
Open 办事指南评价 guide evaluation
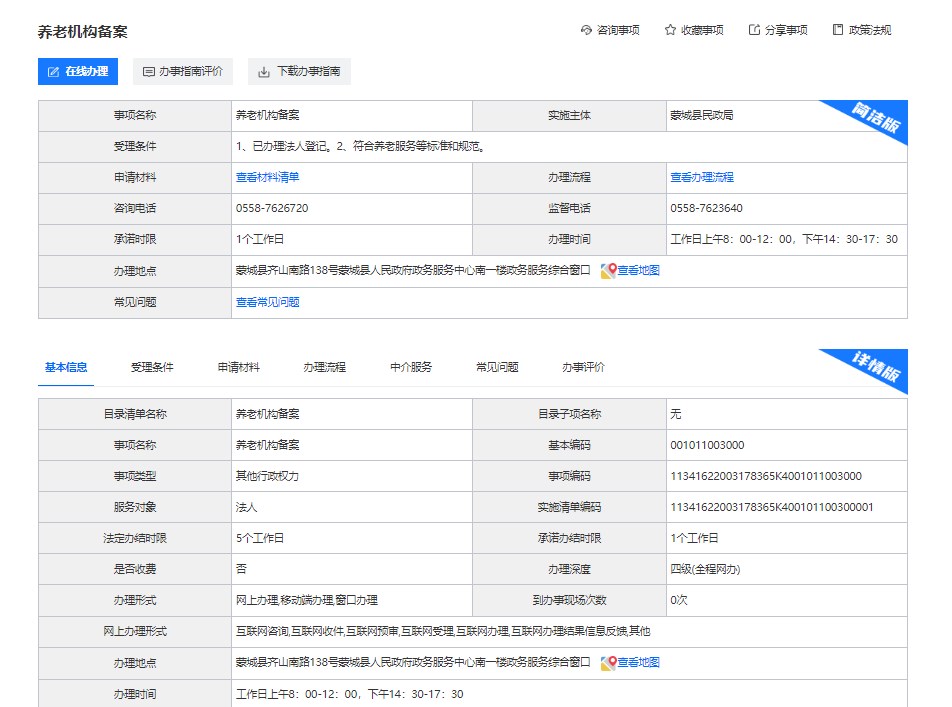click(x=183, y=72)
